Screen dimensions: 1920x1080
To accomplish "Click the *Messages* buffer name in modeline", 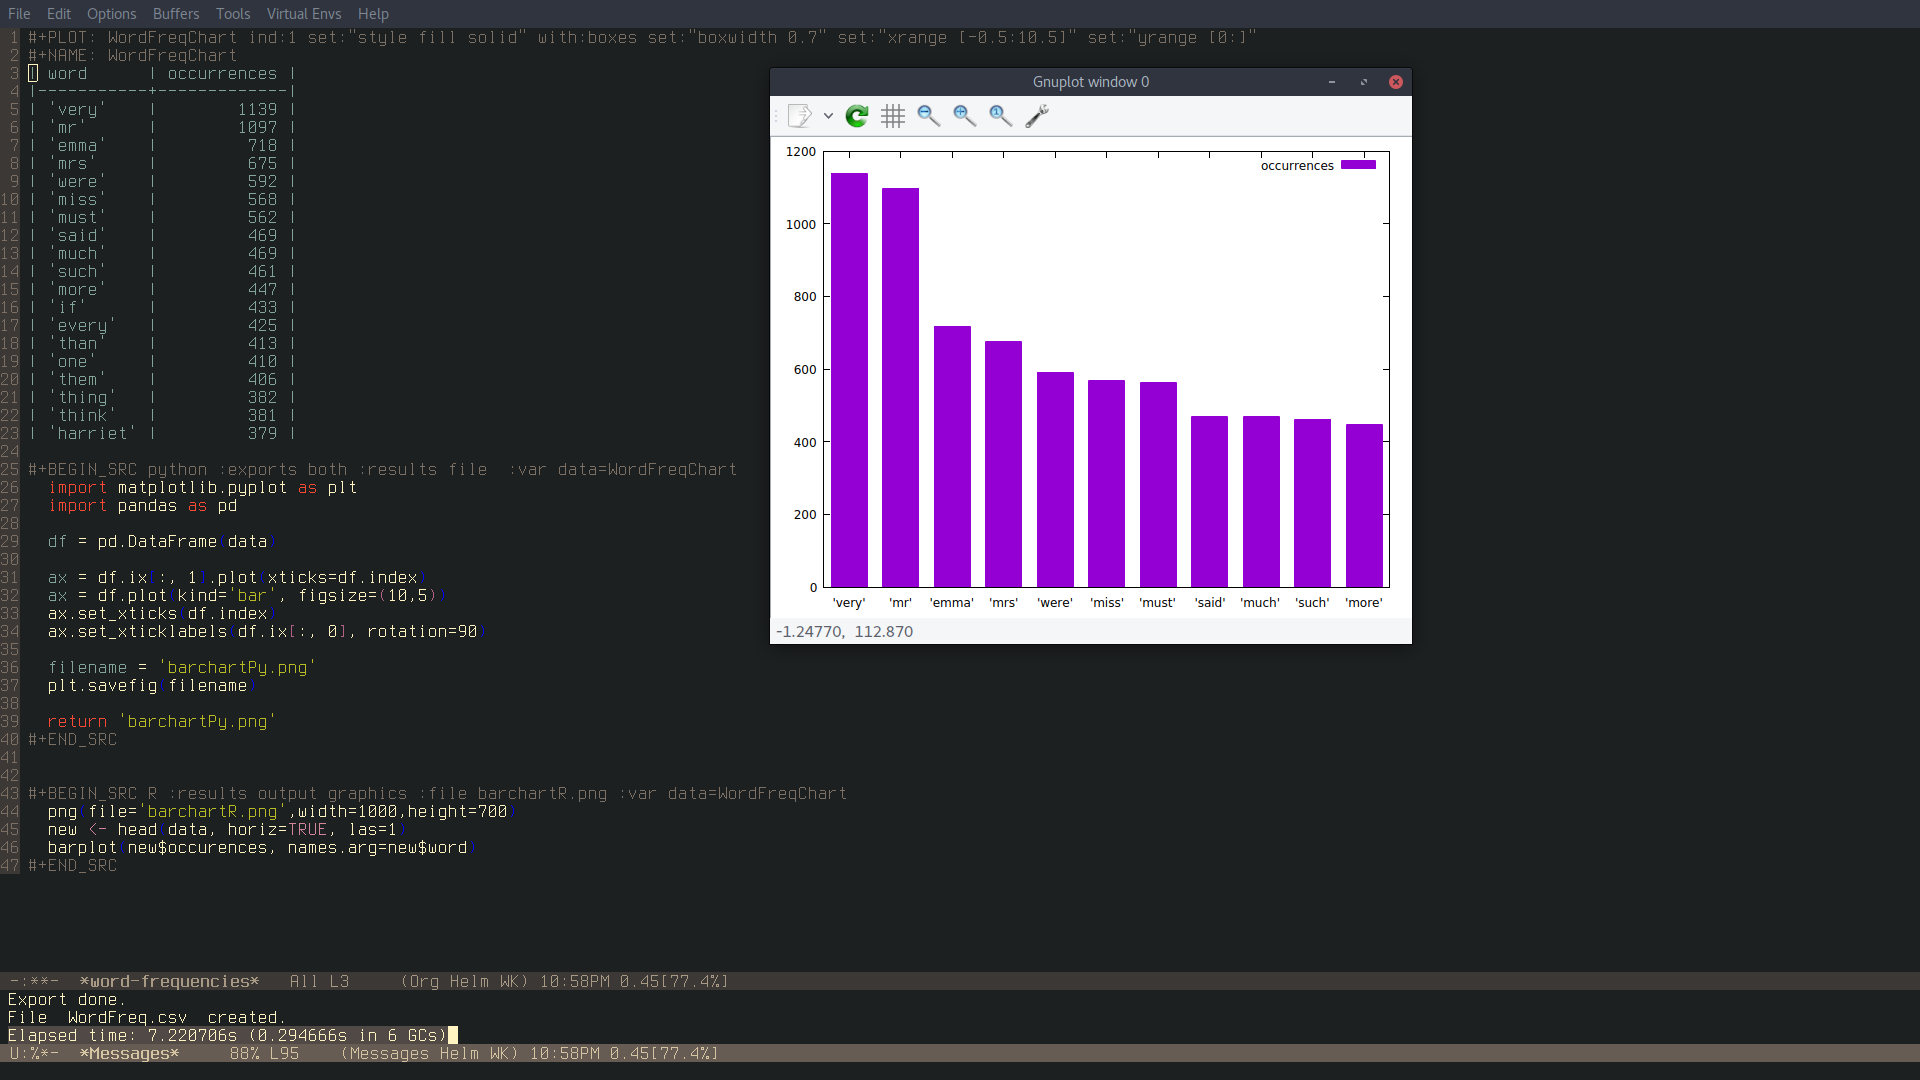I will click(x=129, y=1054).
